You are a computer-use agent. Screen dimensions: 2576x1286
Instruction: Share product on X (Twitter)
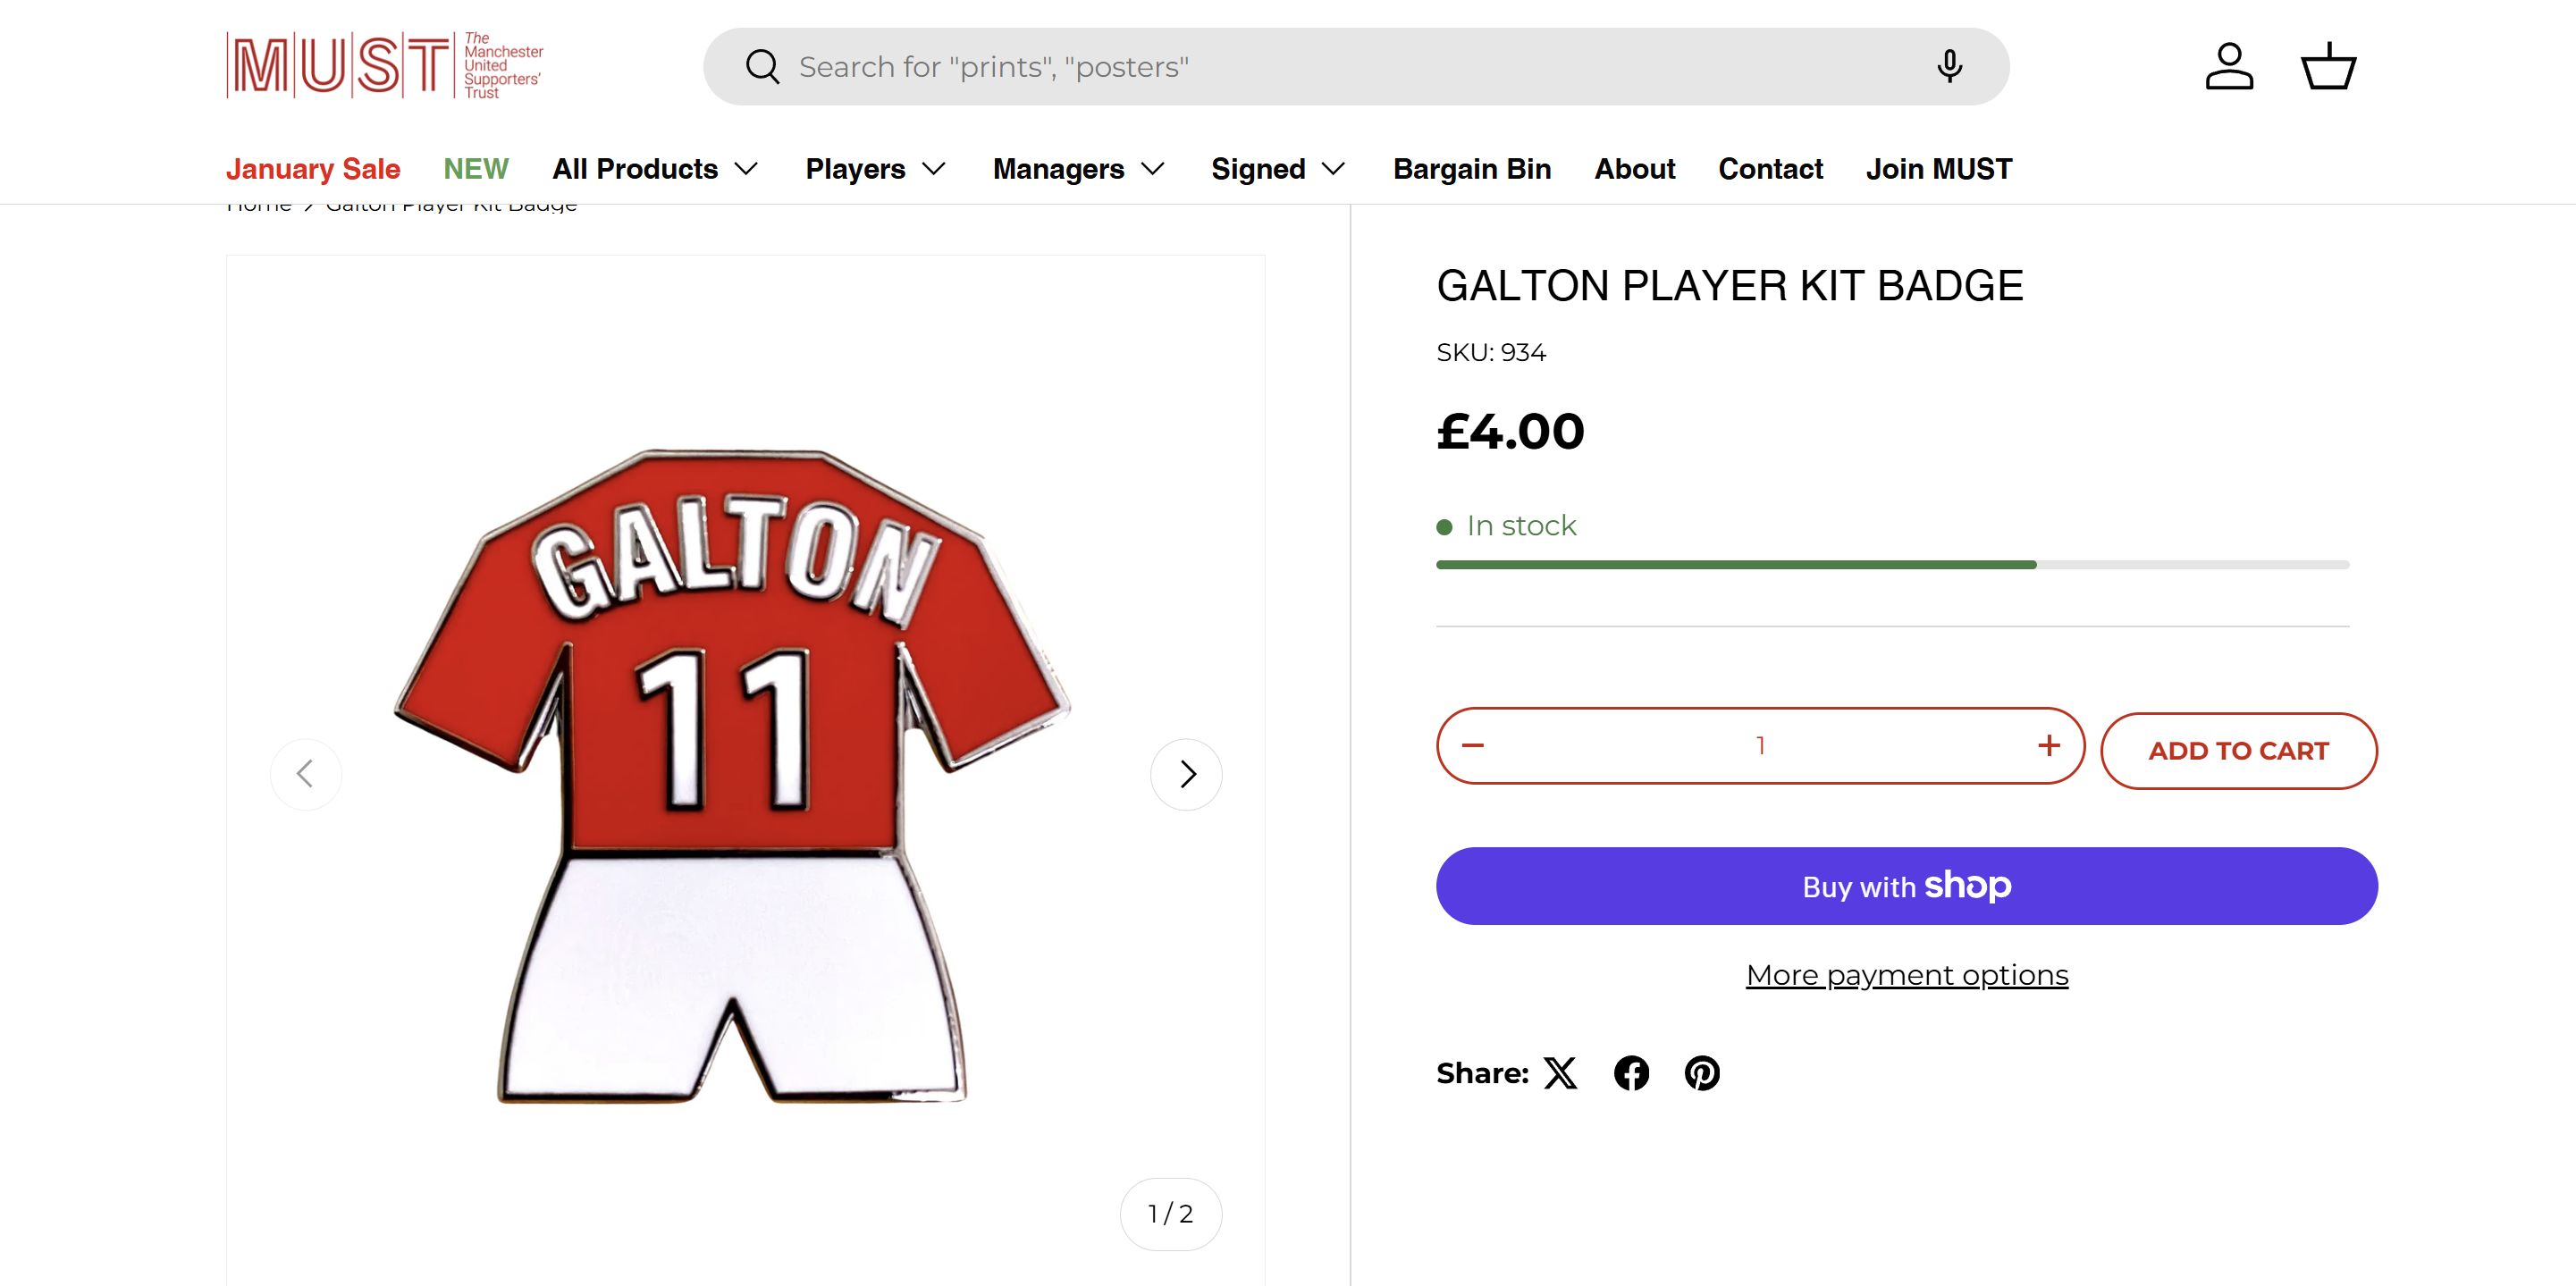[1560, 1073]
